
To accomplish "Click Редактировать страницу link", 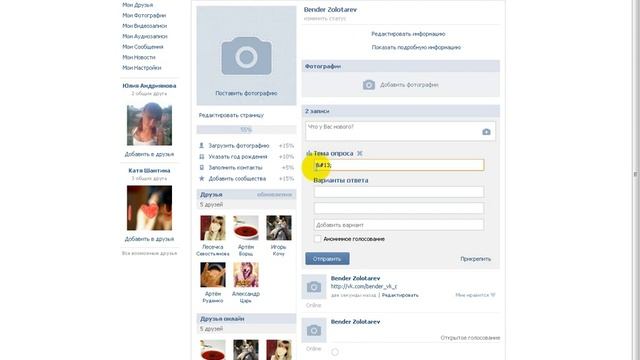I will pos(231,115).
